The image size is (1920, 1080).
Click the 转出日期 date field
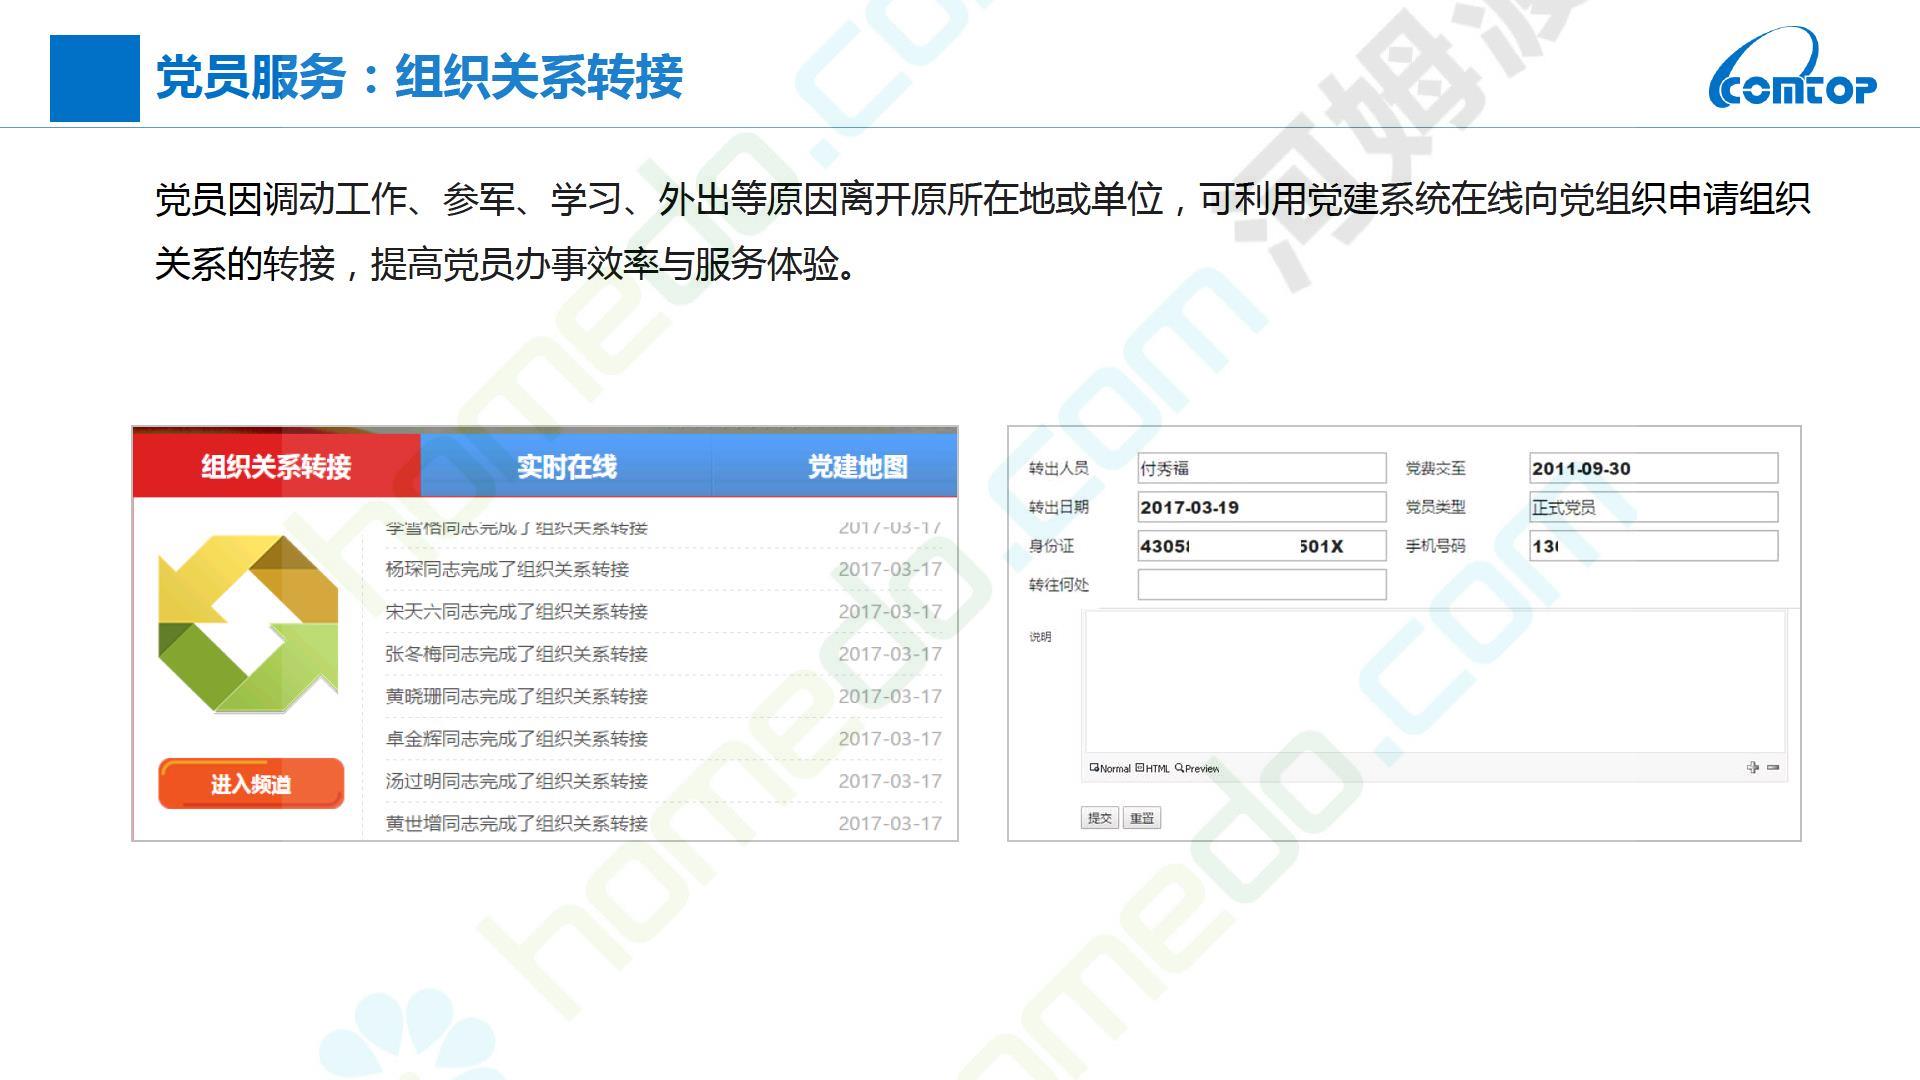tap(1261, 507)
